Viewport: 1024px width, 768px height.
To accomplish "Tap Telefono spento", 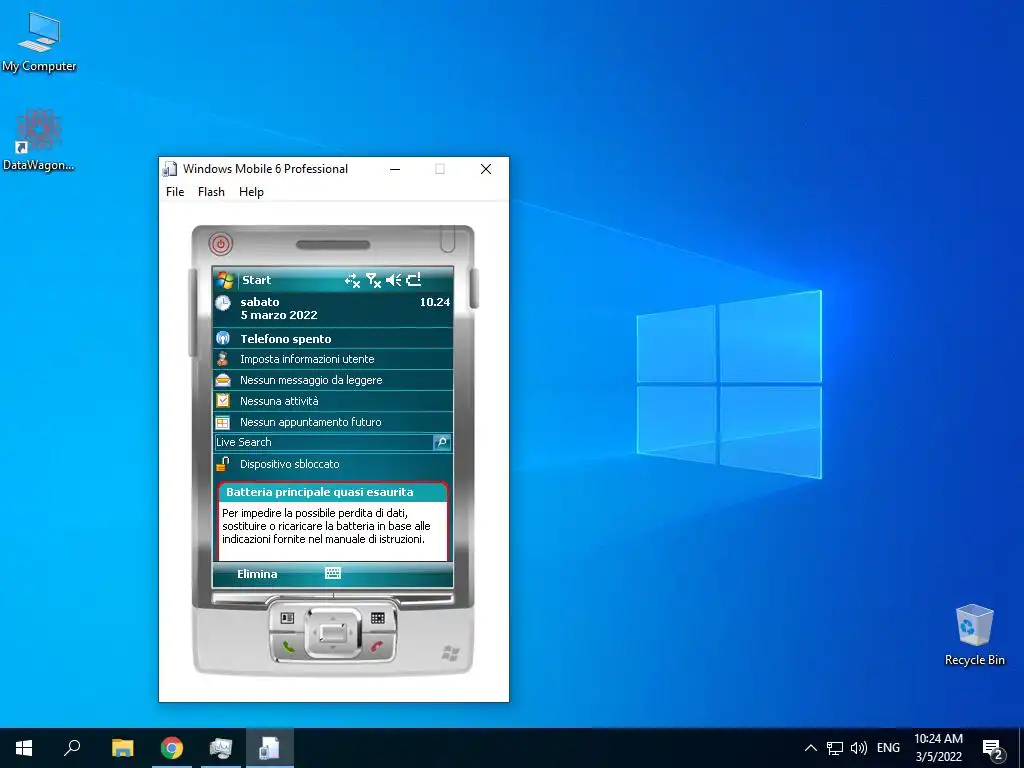I will point(286,339).
